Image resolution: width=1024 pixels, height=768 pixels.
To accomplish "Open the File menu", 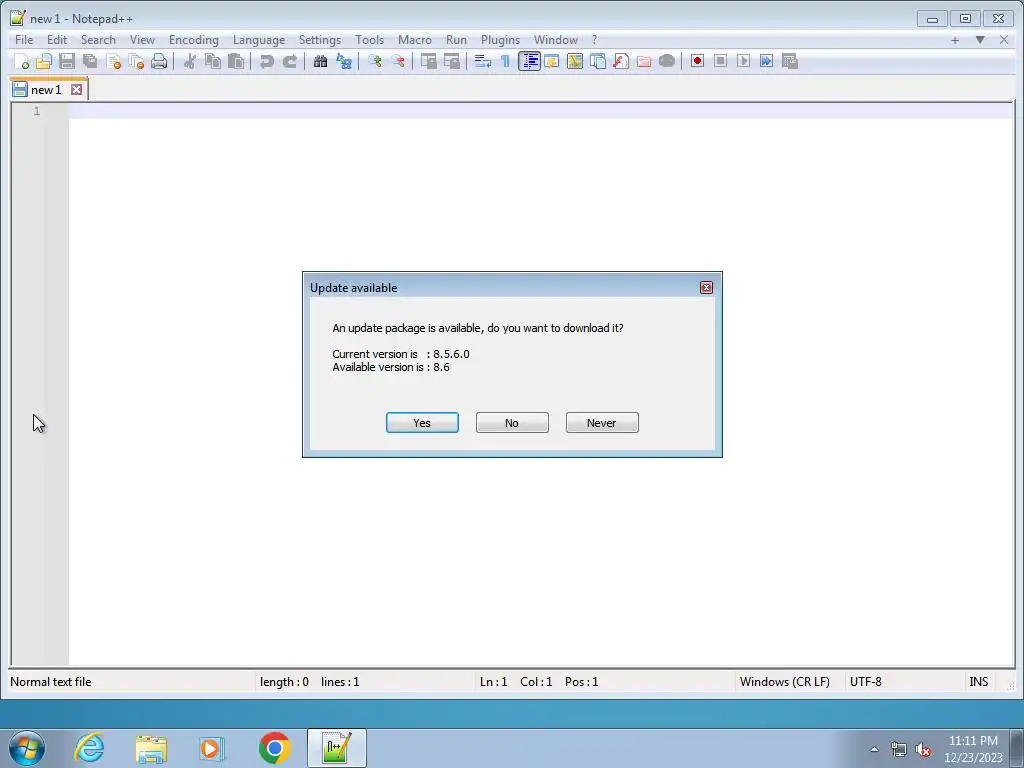I will (24, 40).
